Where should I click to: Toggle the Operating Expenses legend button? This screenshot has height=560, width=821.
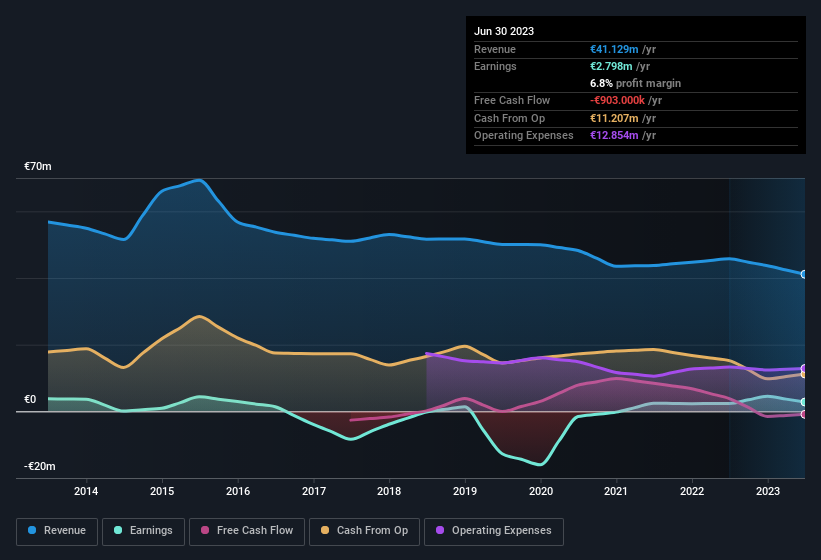coord(494,531)
